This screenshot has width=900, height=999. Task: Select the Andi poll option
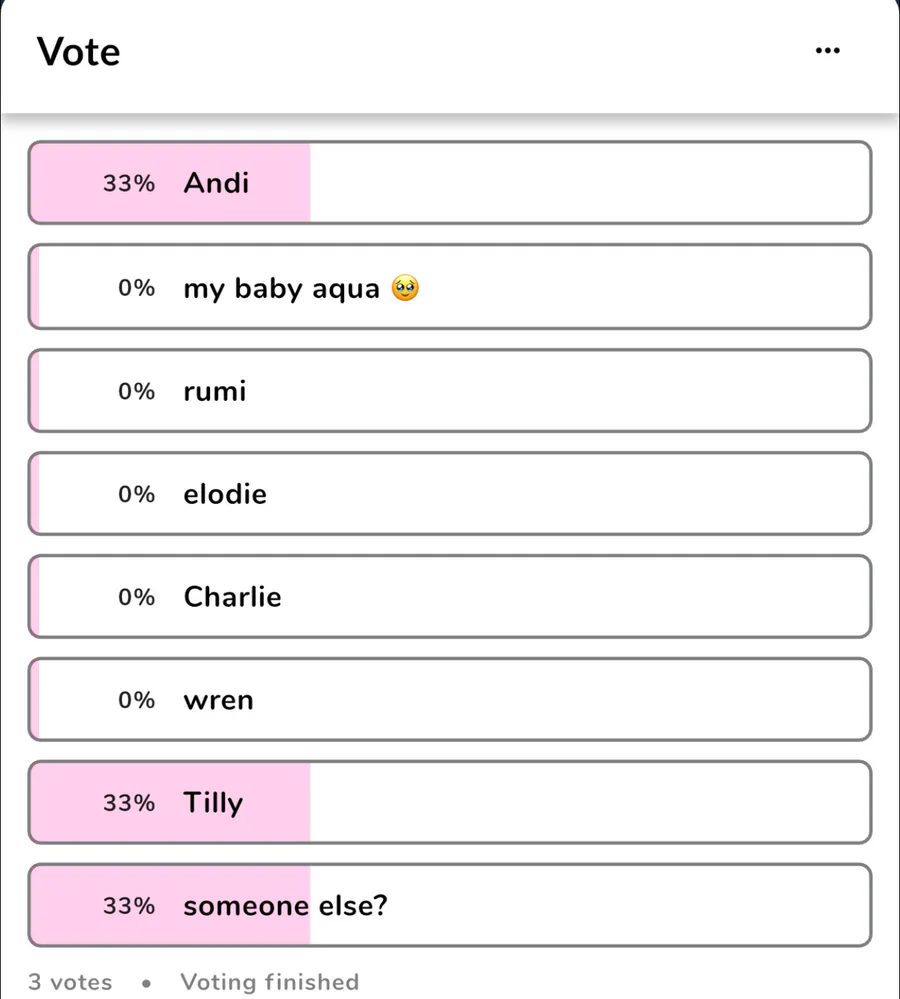[x=450, y=183]
